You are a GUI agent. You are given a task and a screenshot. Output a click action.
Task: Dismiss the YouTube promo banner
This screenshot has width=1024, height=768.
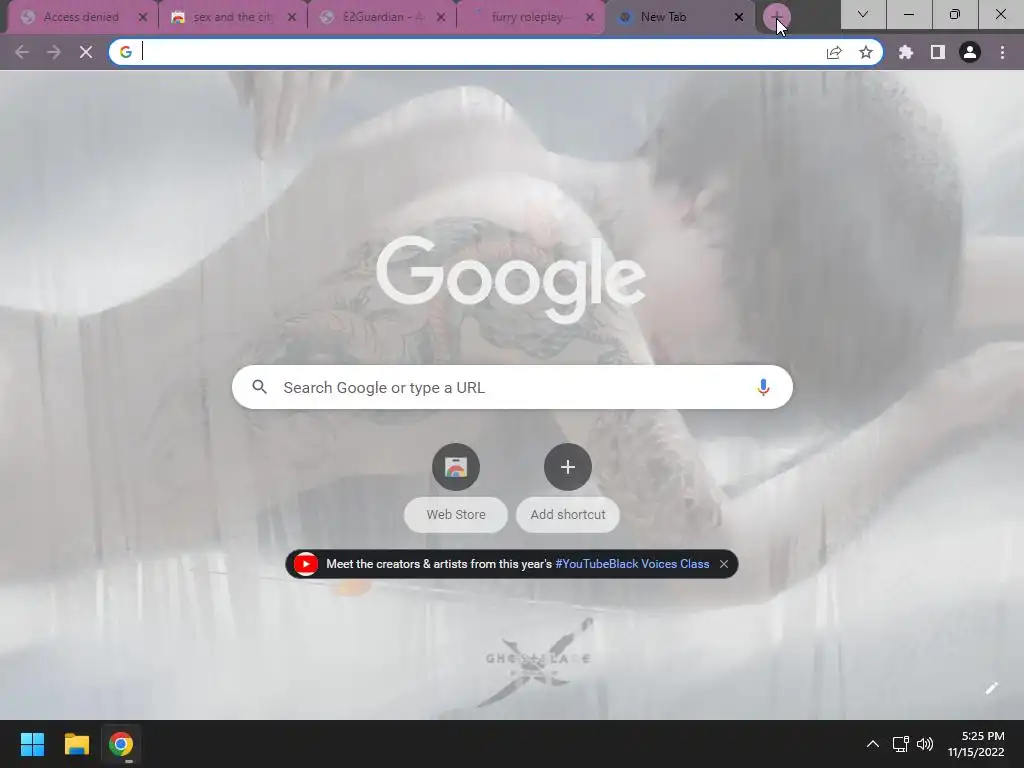click(x=724, y=564)
